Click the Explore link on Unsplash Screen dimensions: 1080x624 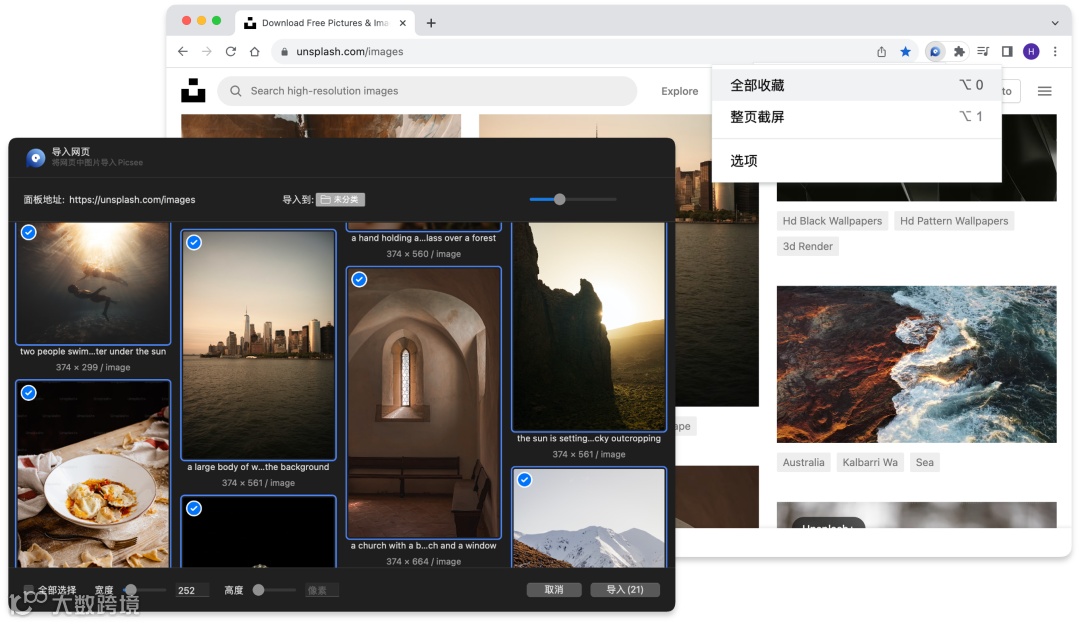[x=680, y=91]
